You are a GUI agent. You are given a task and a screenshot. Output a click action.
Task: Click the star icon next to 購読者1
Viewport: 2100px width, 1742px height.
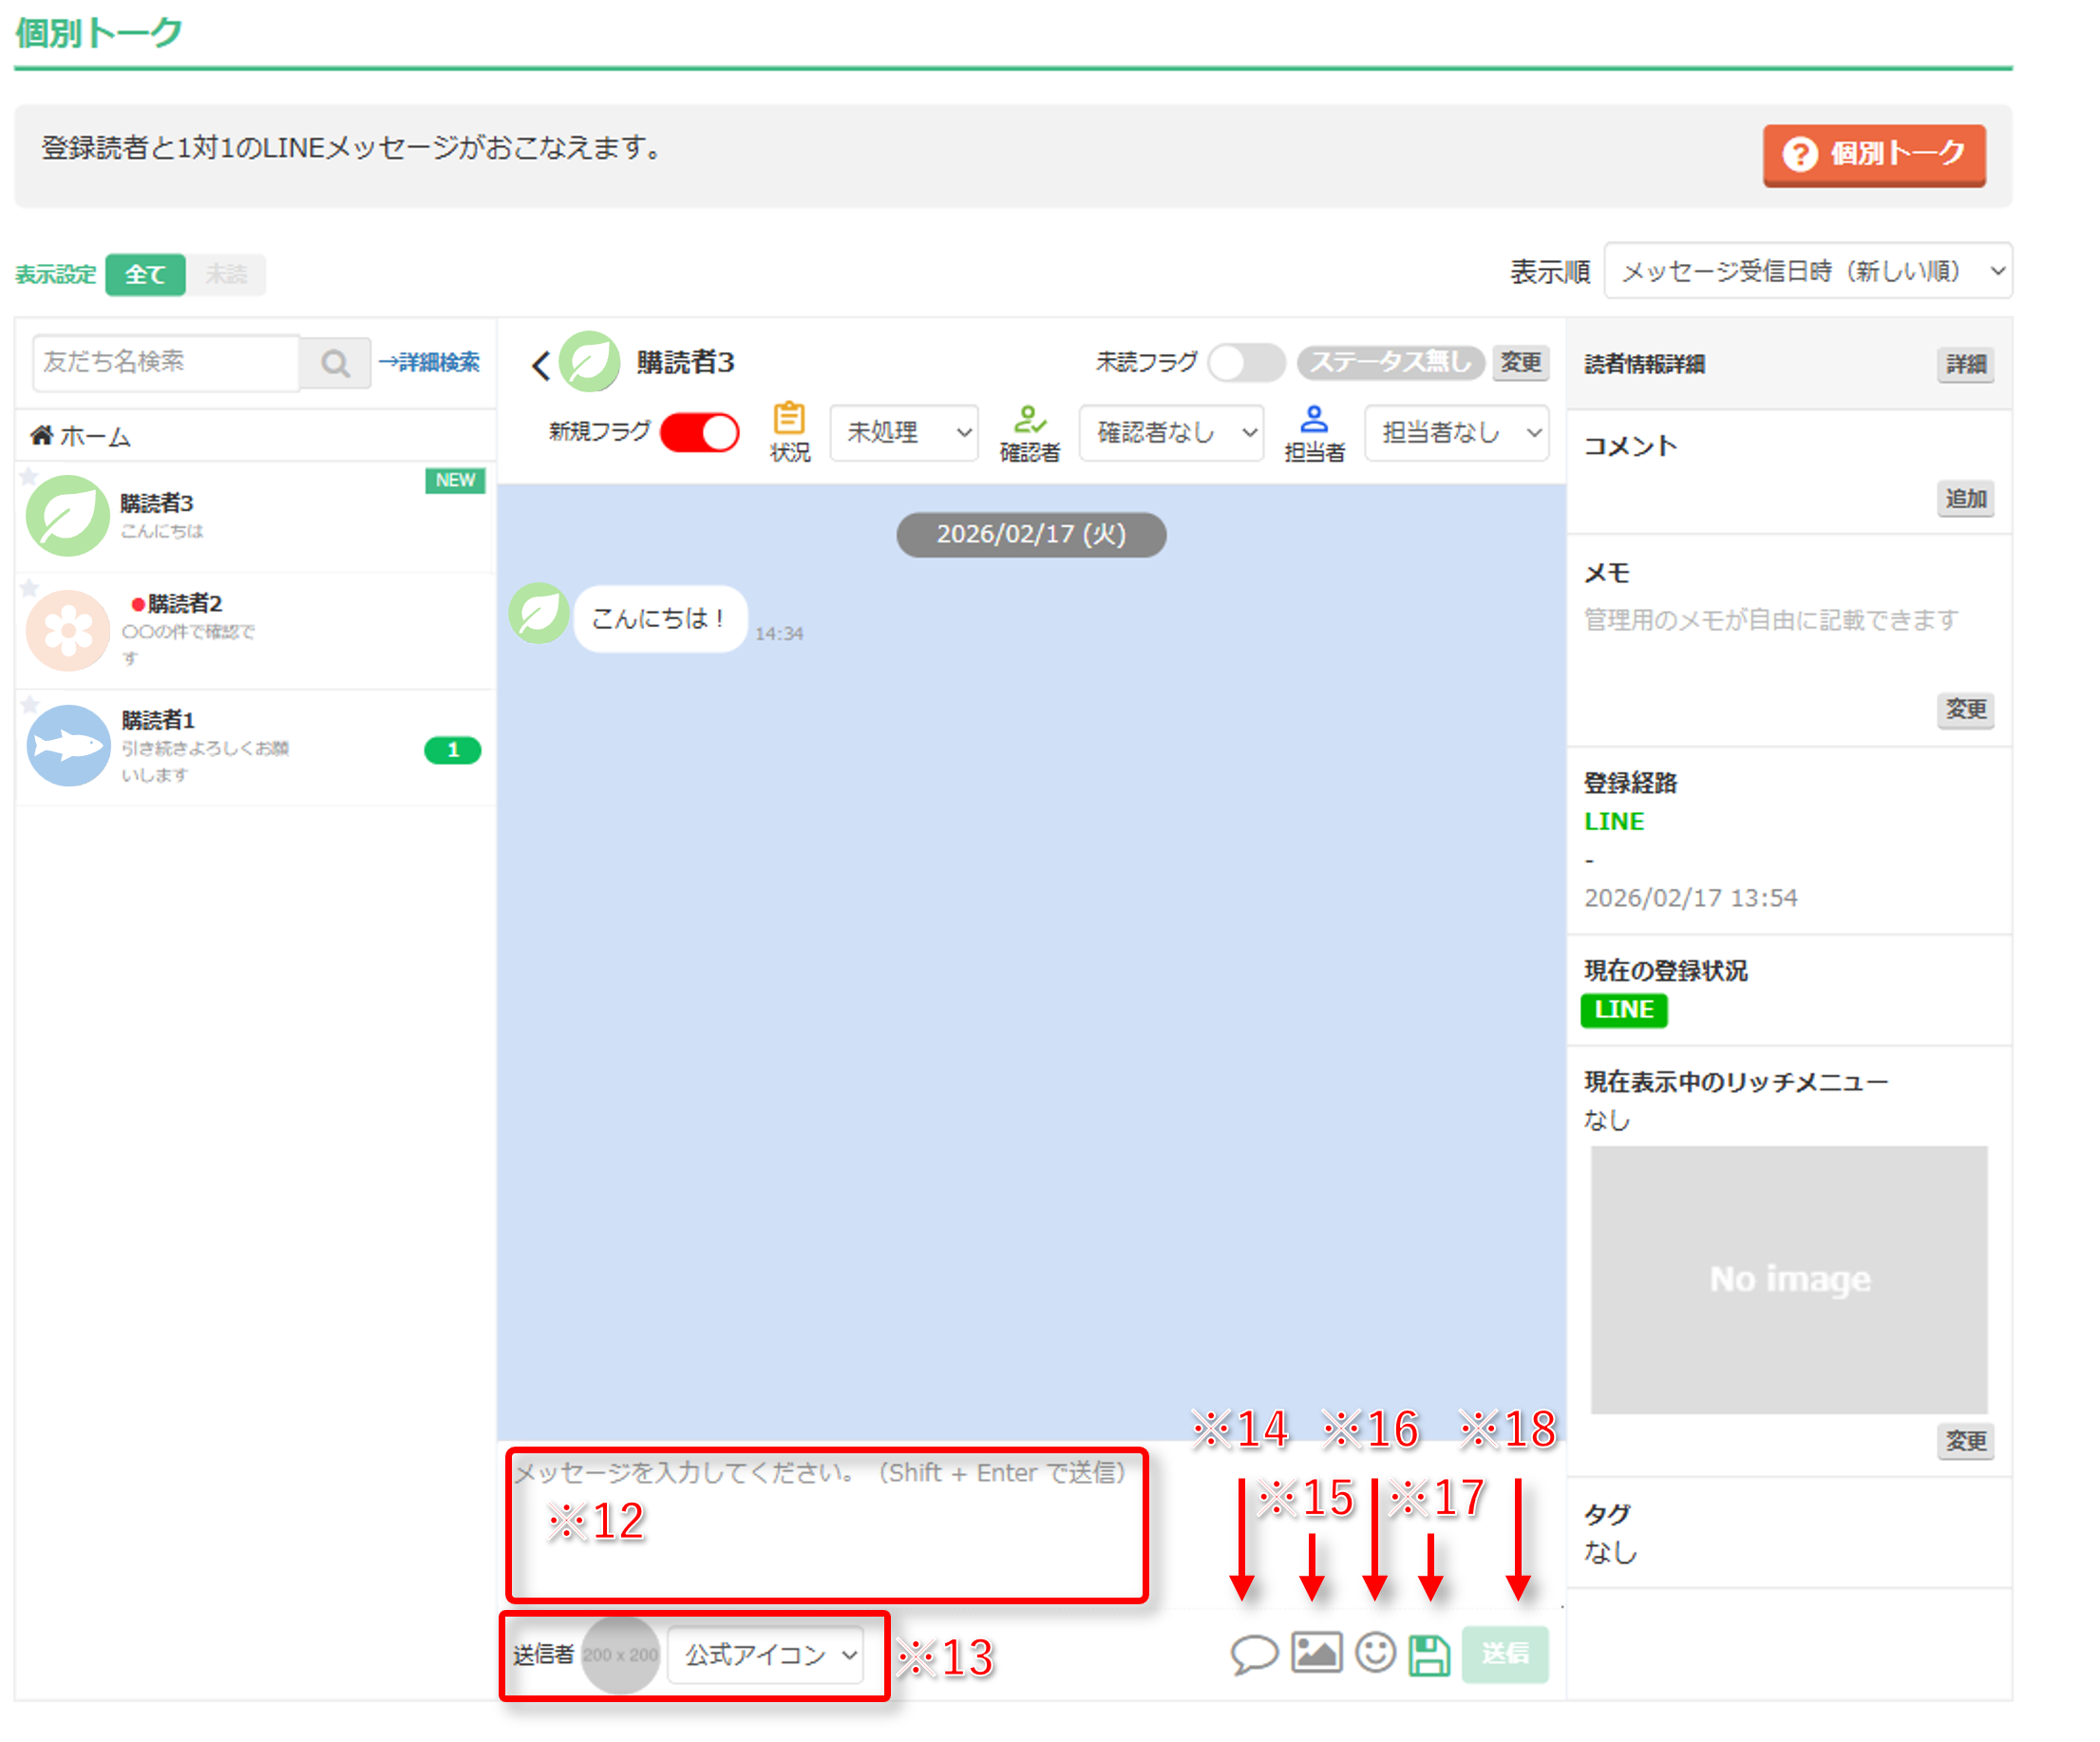30,704
